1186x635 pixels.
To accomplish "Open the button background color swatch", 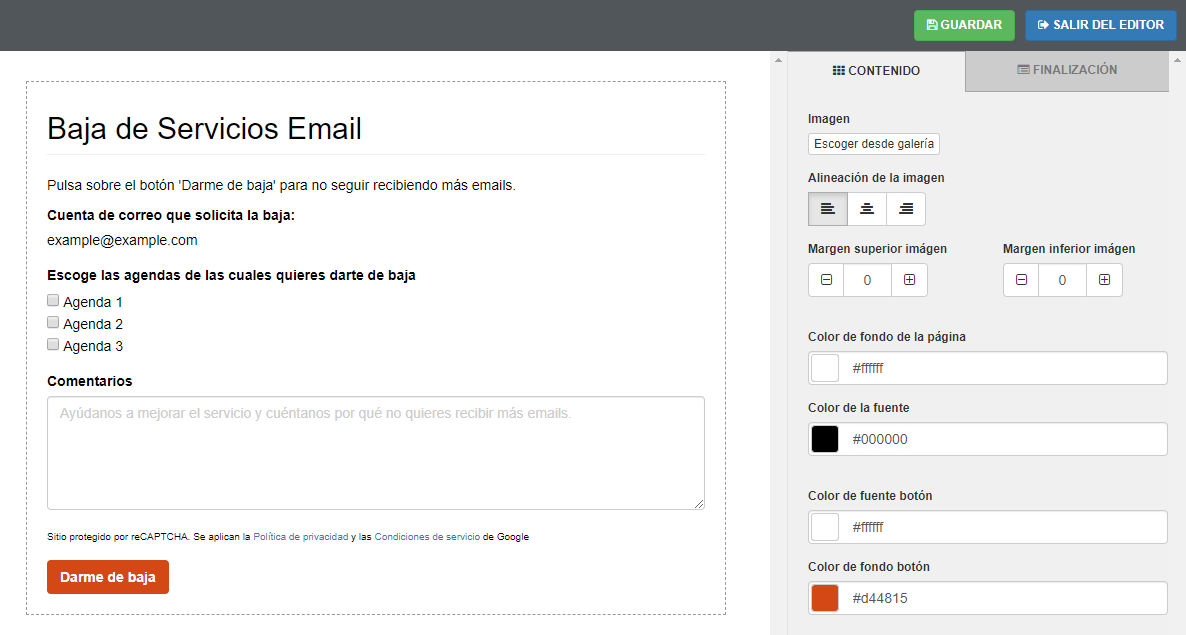I will tap(825, 598).
